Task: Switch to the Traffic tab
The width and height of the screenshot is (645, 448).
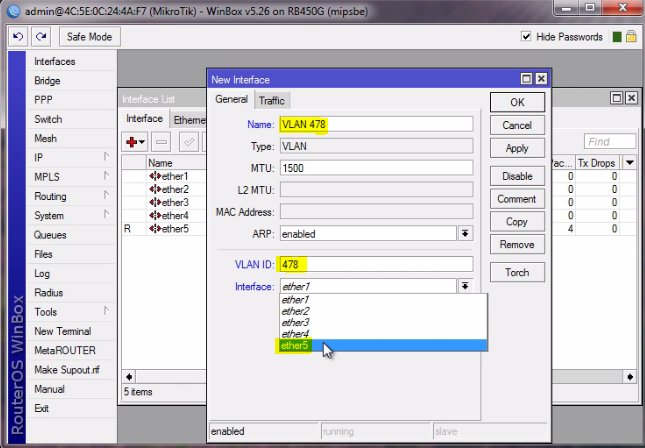Action: point(272,101)
